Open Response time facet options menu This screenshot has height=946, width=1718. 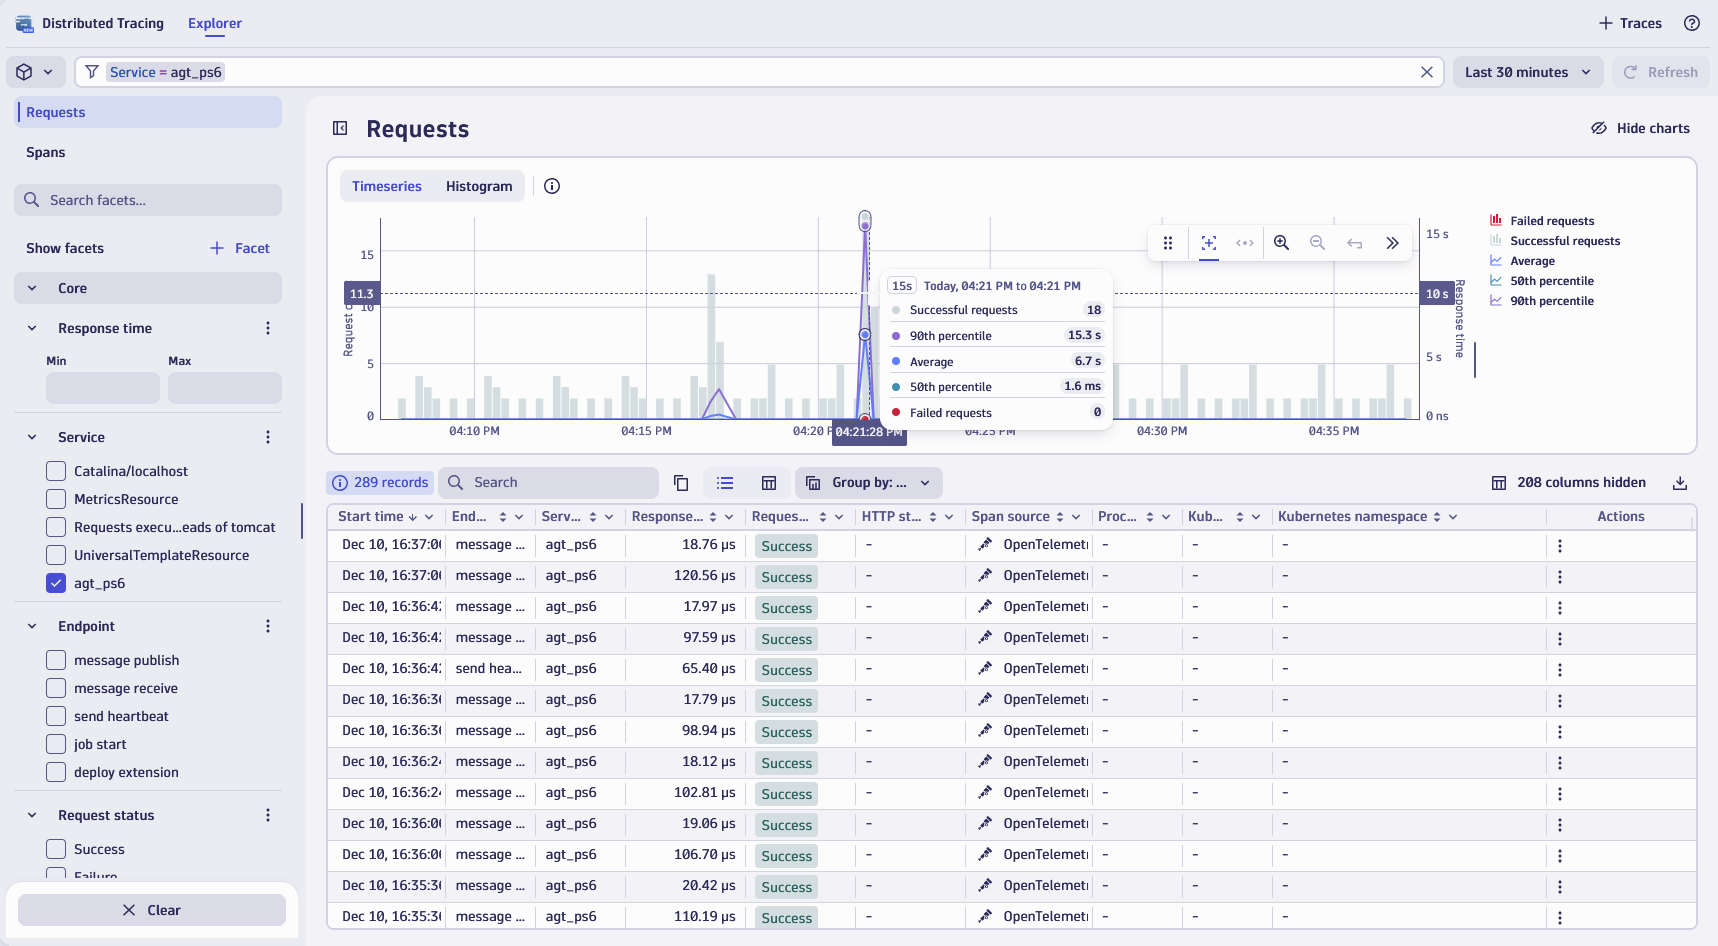pos(268,328)
